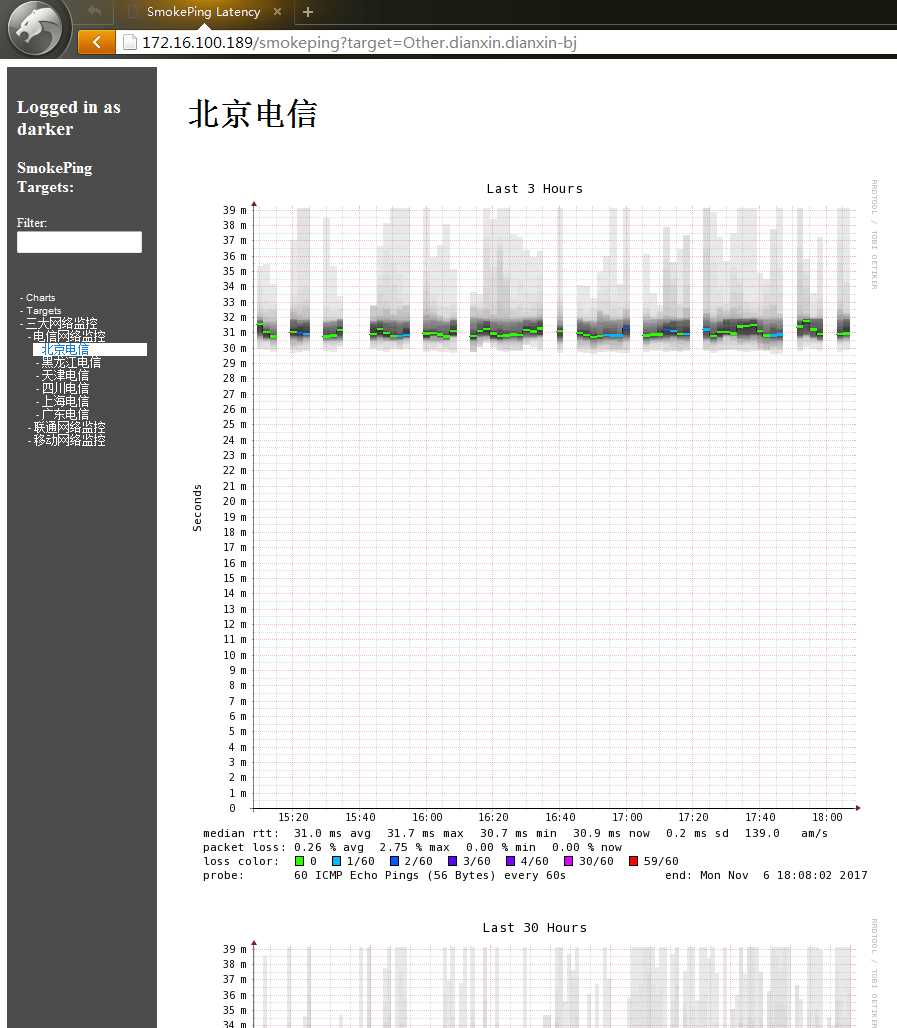Click the Last 3 Hours graph
This screenshot has width=897, height=1028.
coord(534,531)
